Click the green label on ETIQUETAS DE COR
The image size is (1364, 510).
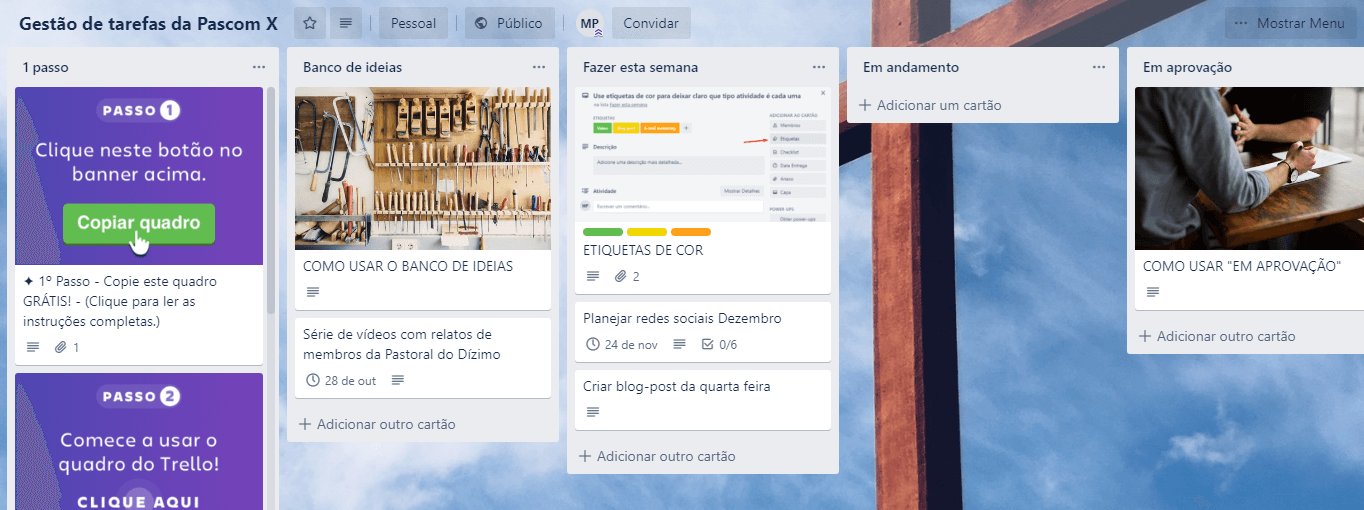603,232
